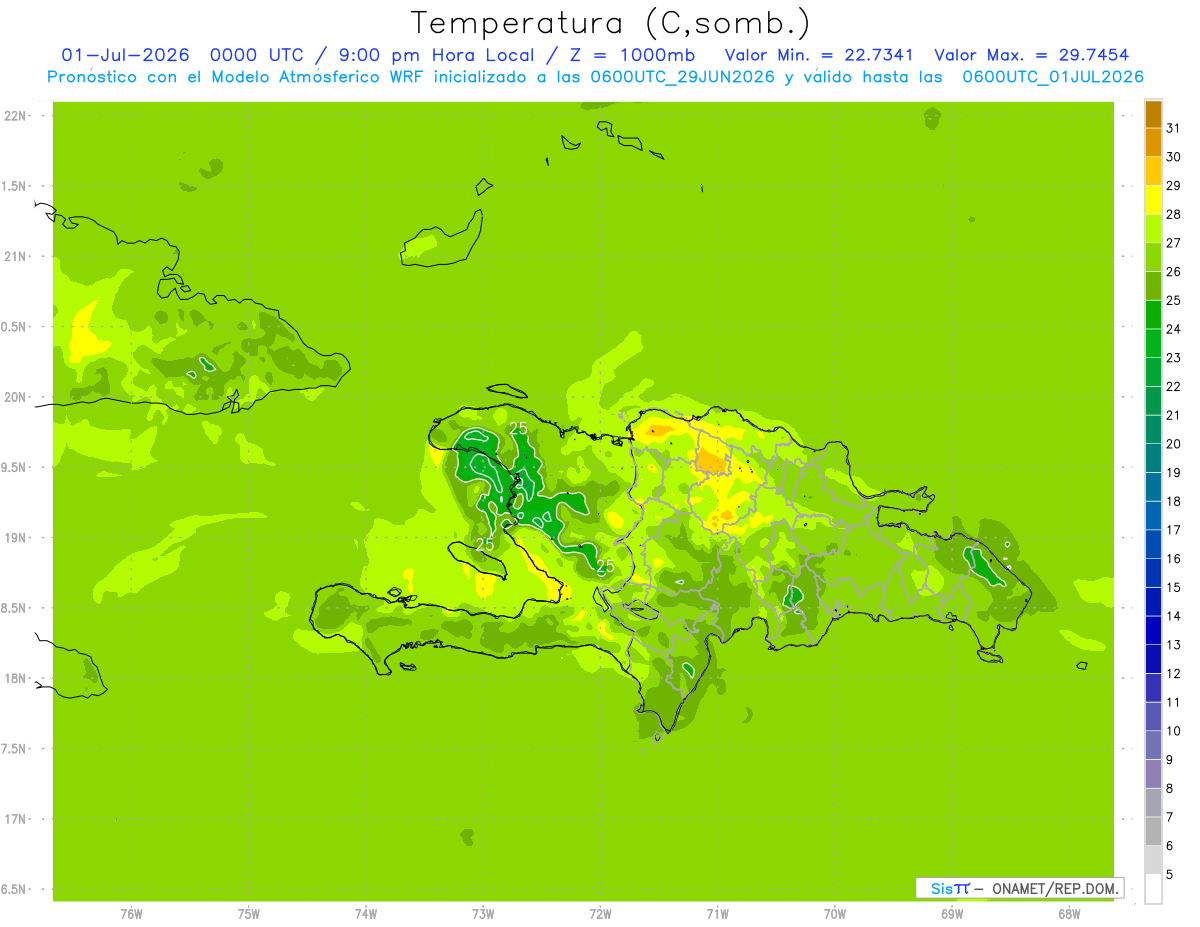Image resolution: width=1200 pixels, height=927 pixels.
Task: Click the purple legend band between 8 and 9
Action: pos(1153,774)
